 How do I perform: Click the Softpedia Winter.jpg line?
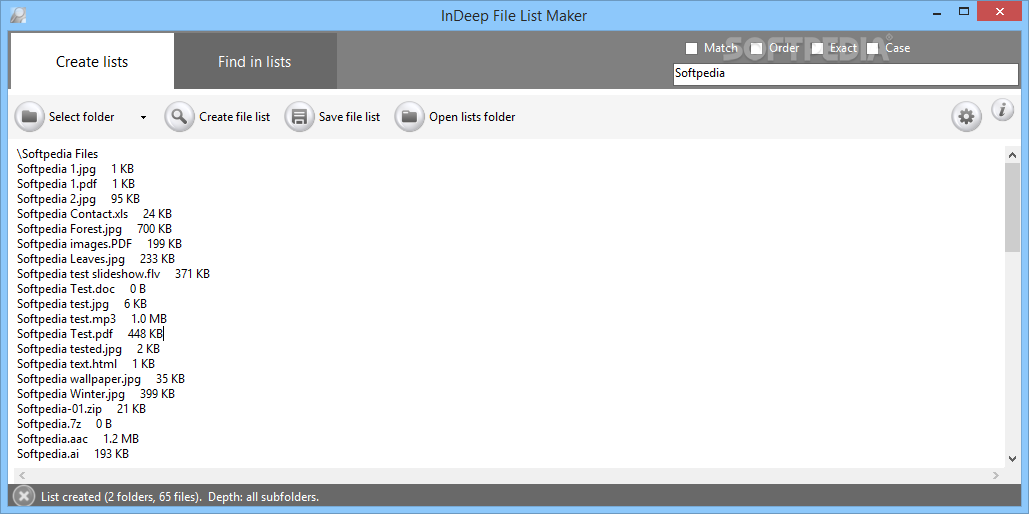click(x=96, y=394)
